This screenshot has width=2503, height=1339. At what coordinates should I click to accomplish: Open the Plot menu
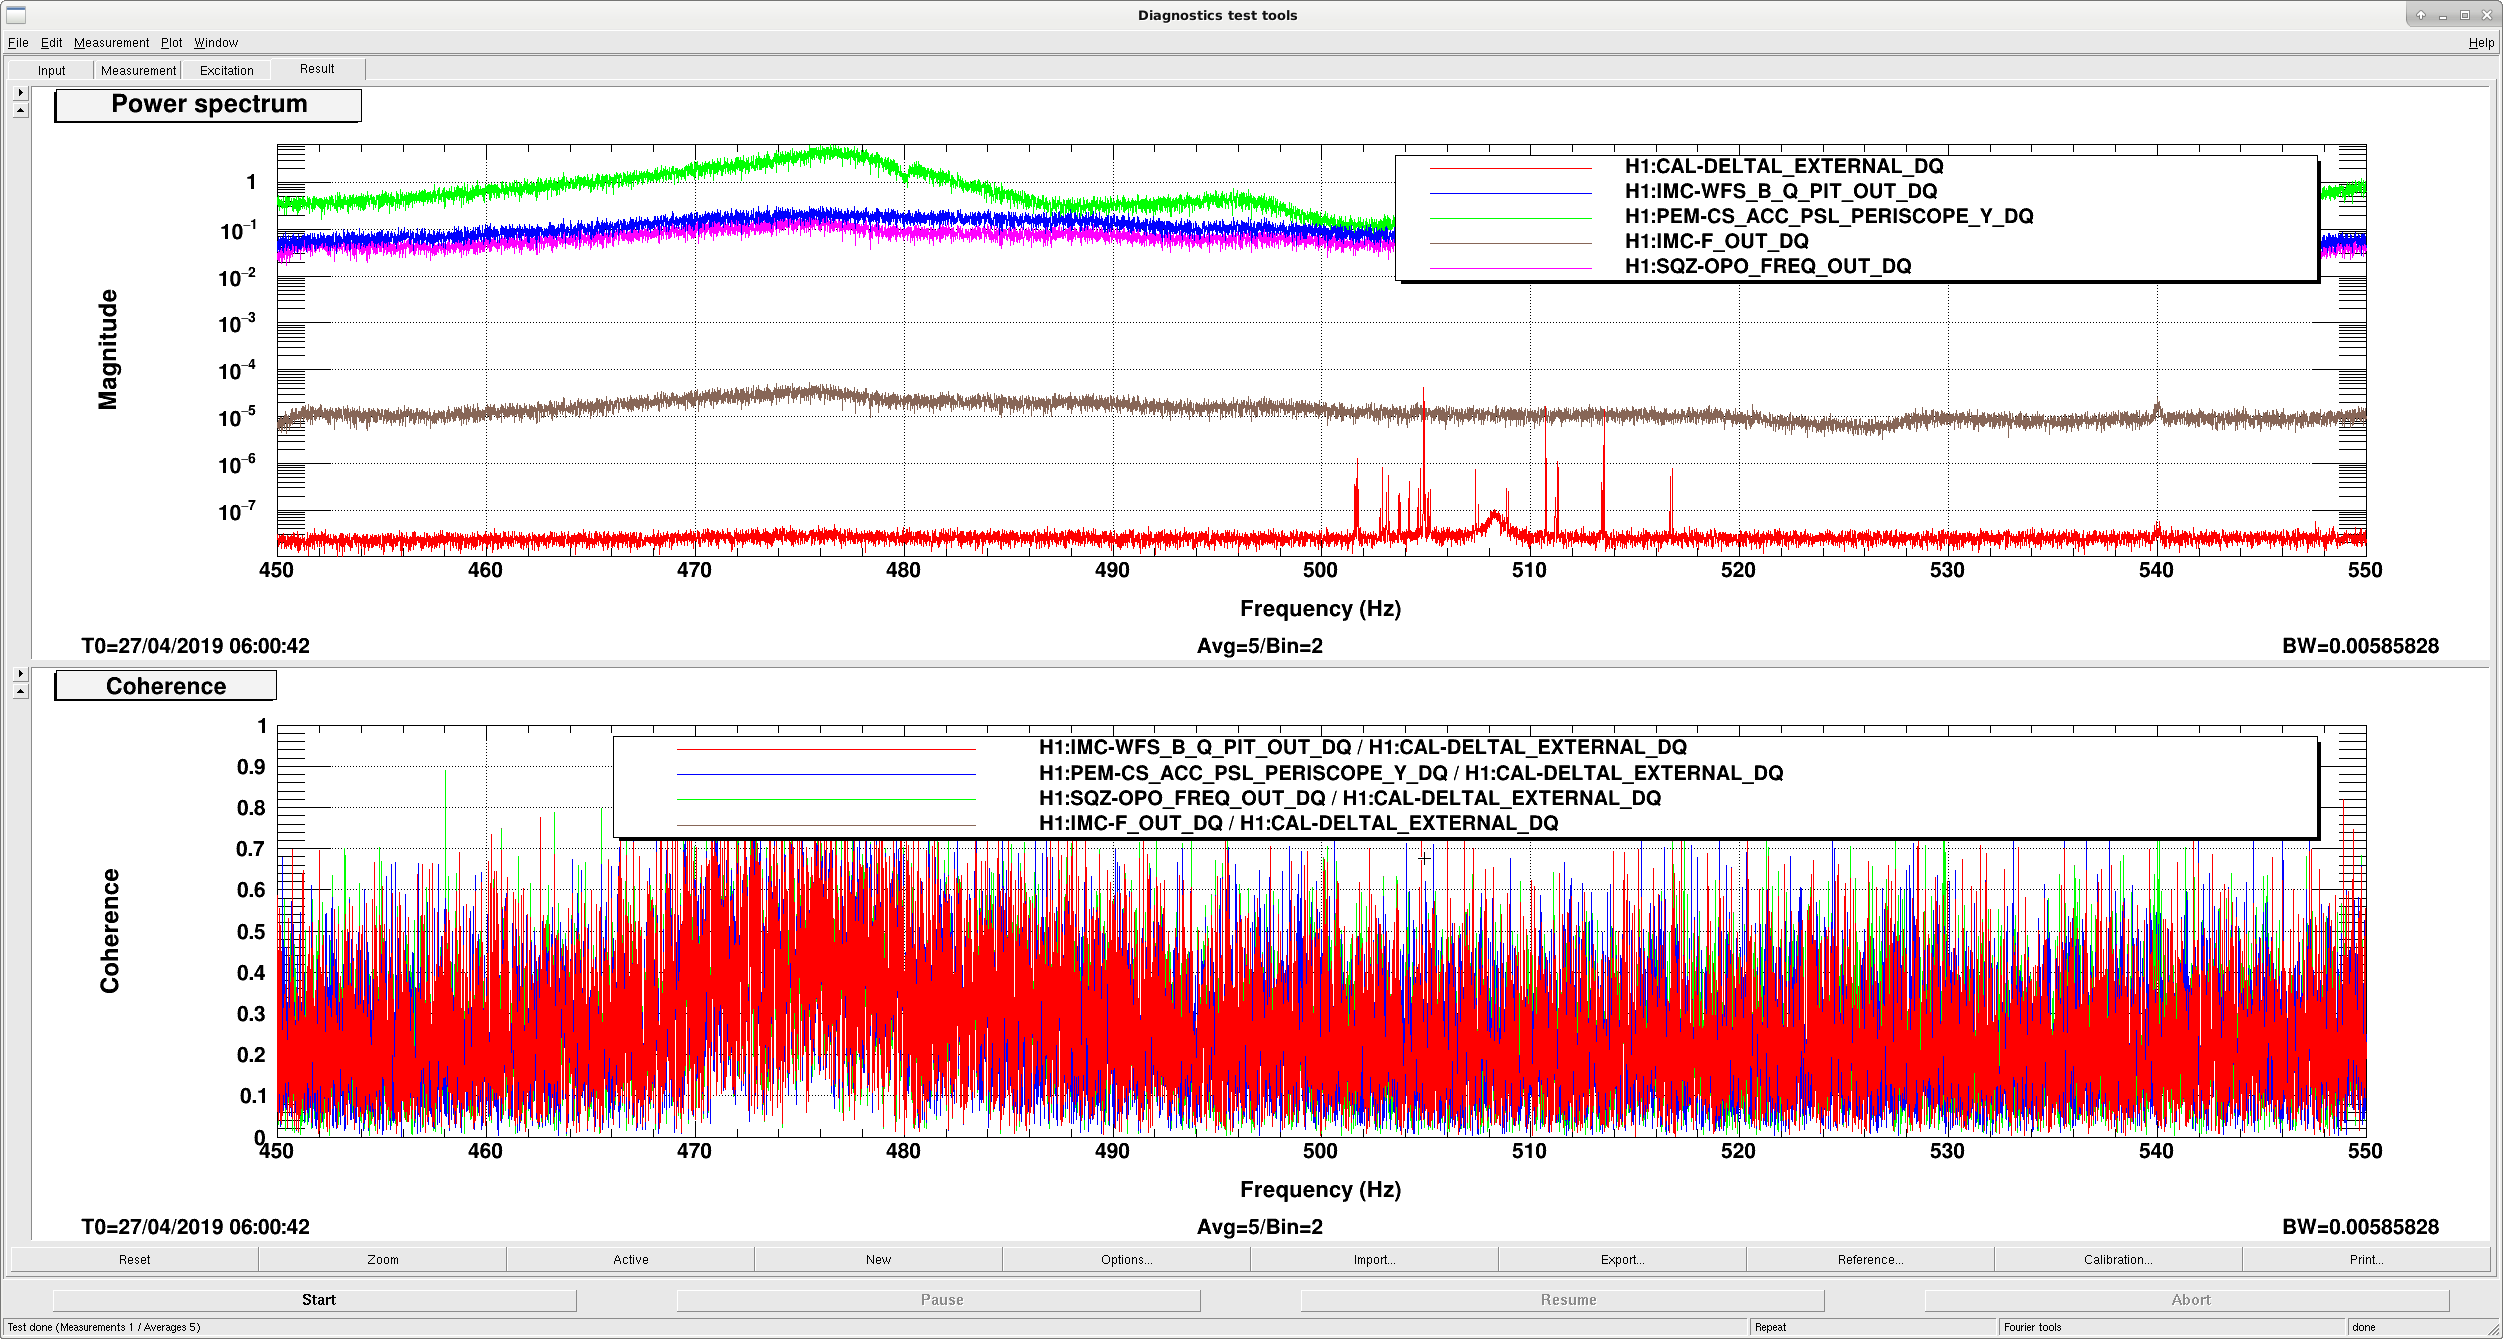tap(172, 43)
